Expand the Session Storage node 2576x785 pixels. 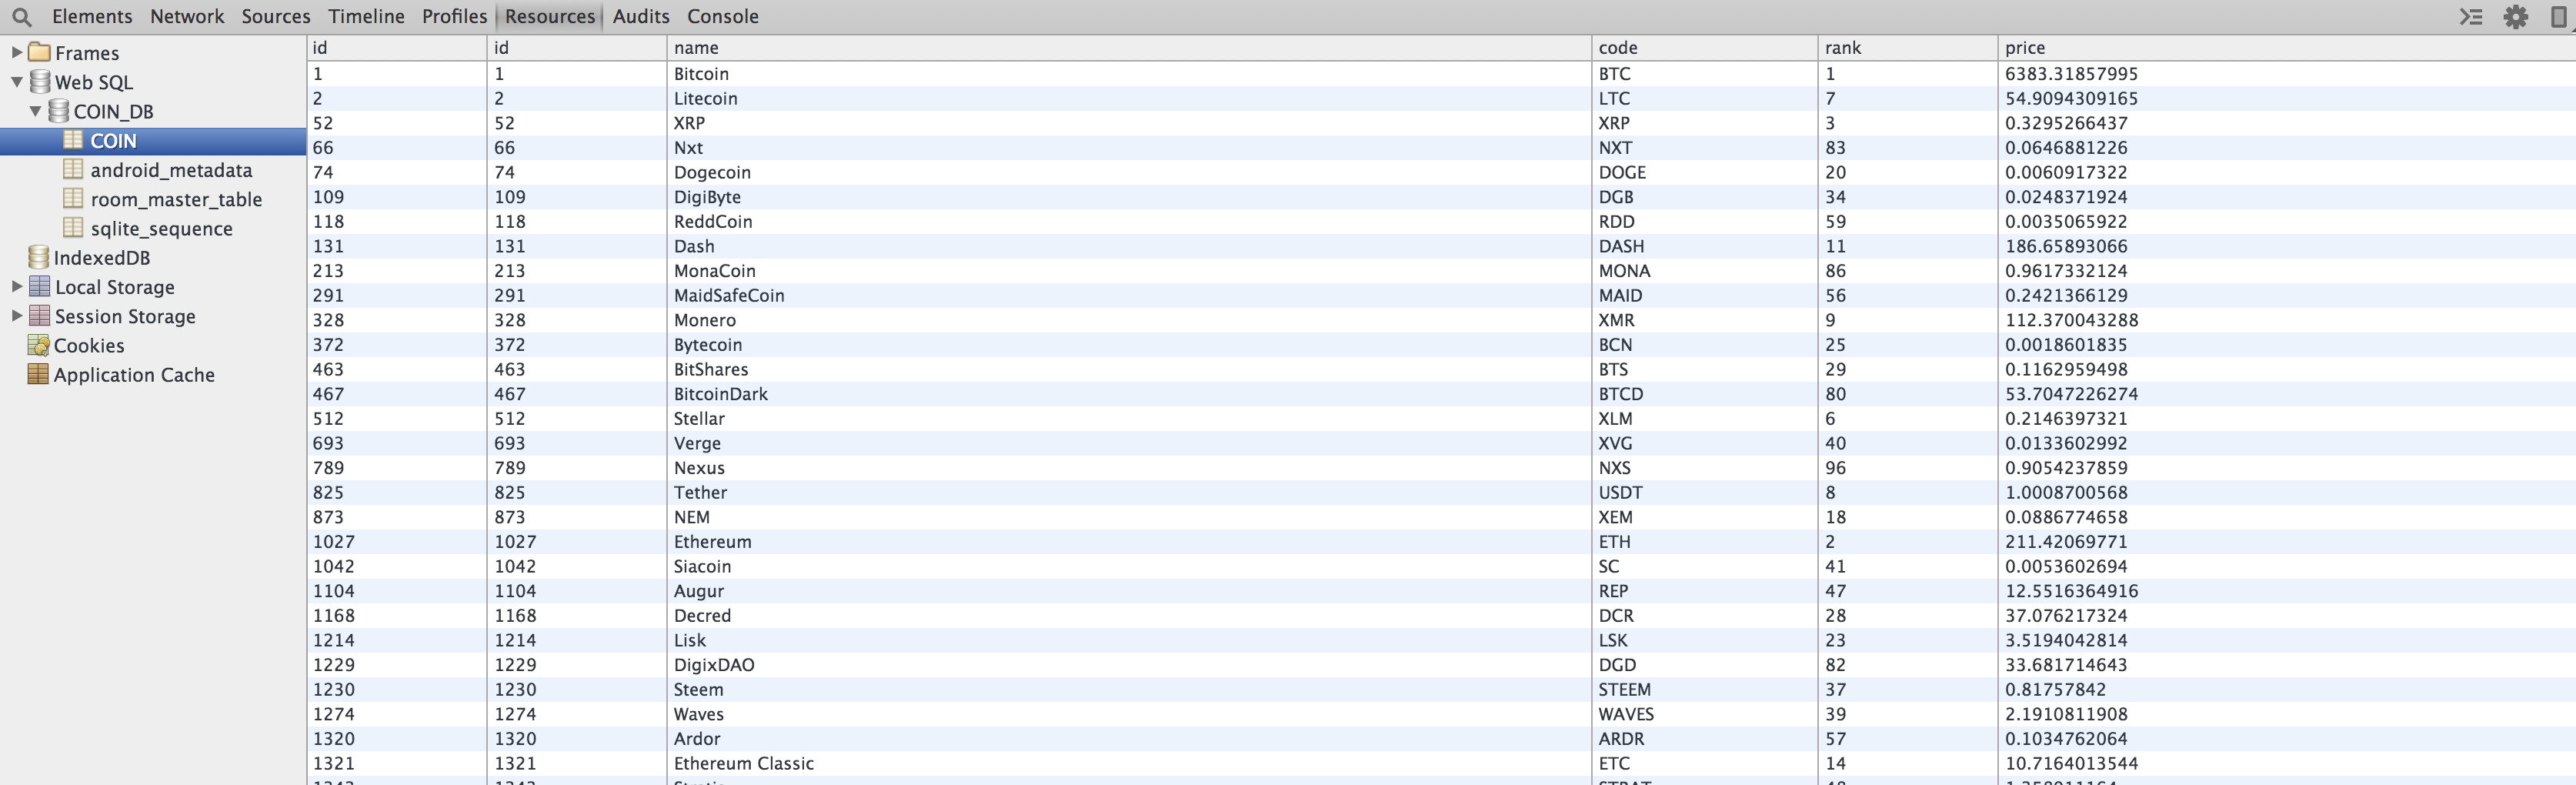16,316
